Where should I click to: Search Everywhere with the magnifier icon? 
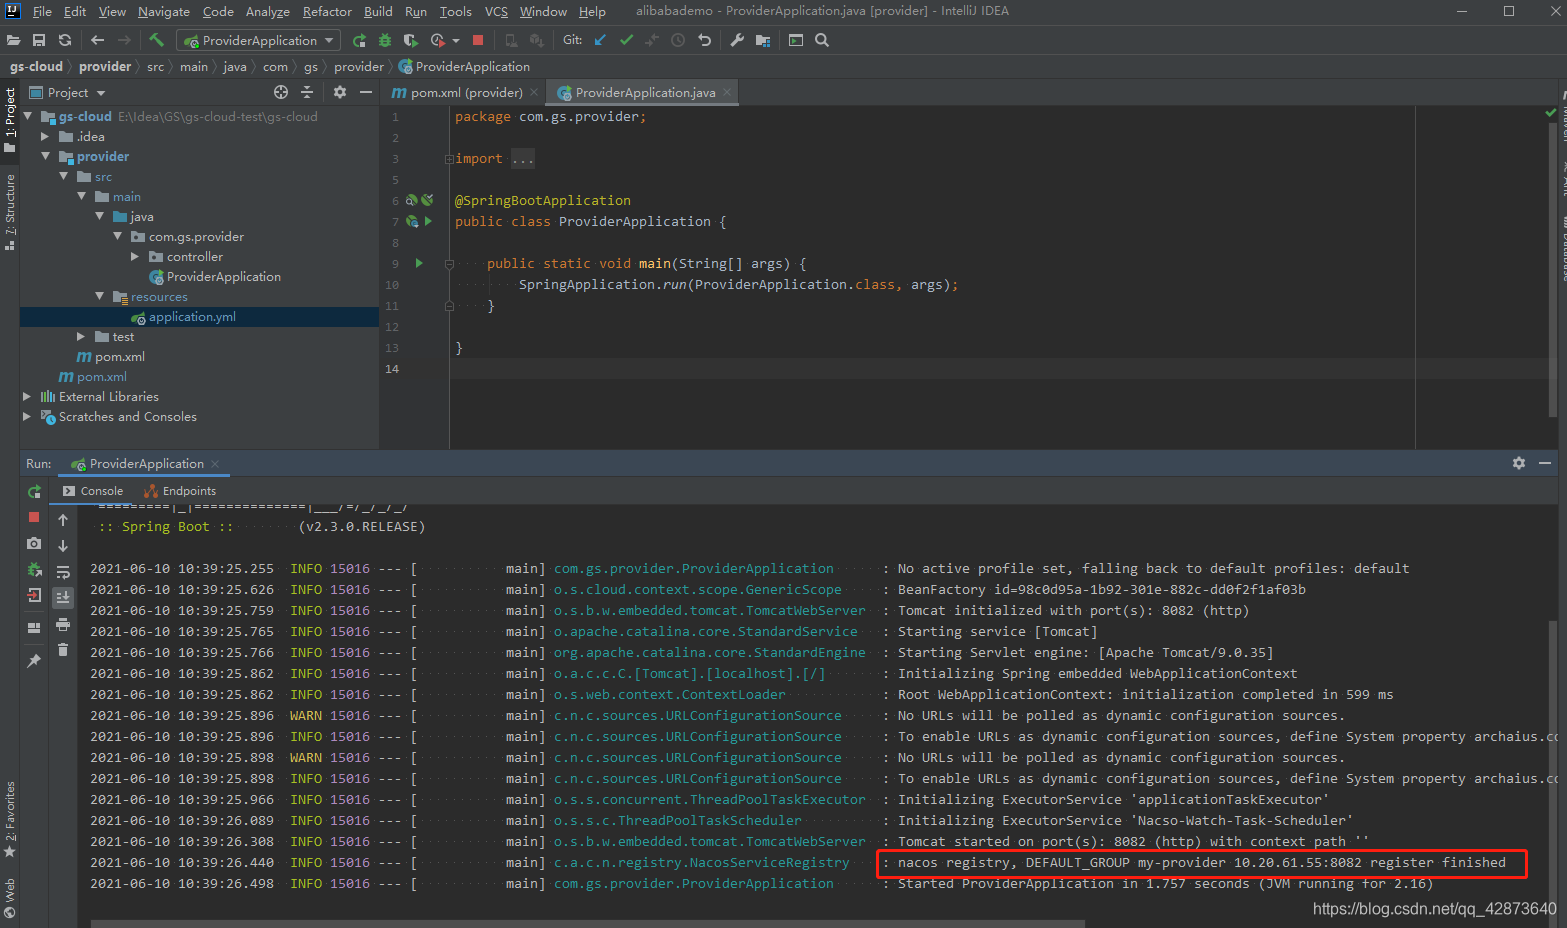tap(822, 40)
